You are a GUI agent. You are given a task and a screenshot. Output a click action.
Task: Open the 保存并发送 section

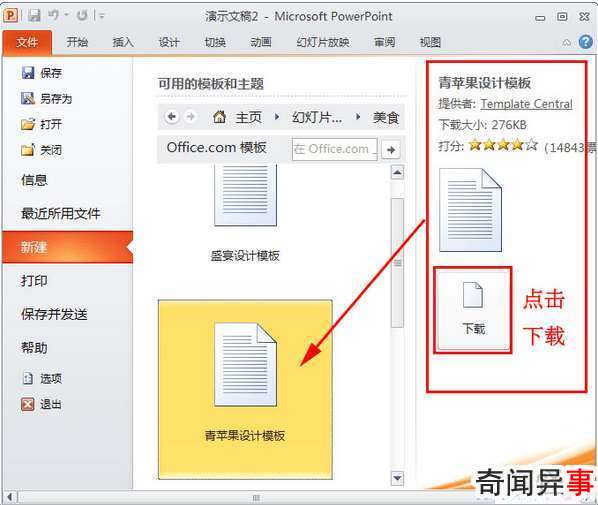[x=54, y=314]
